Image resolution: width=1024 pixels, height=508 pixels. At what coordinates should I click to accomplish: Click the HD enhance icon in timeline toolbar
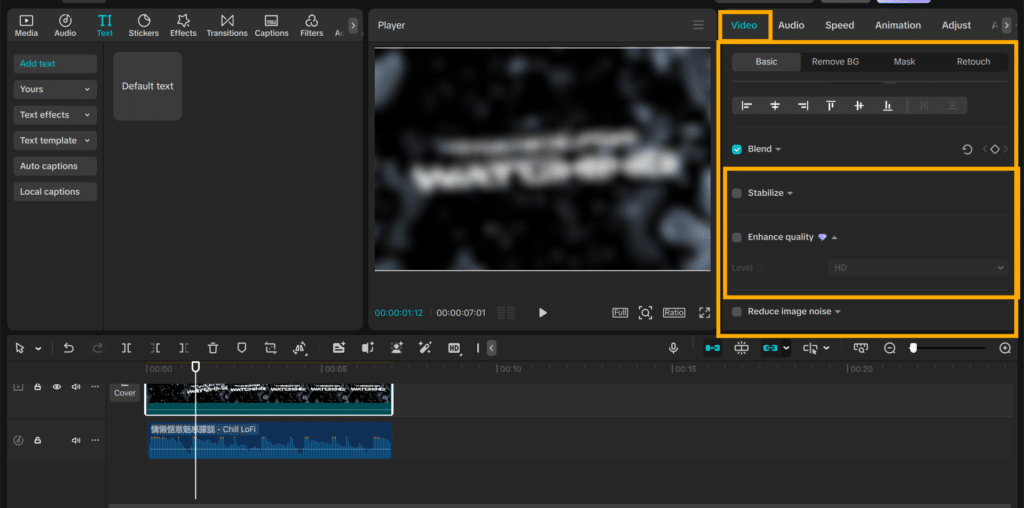[455, 349]
